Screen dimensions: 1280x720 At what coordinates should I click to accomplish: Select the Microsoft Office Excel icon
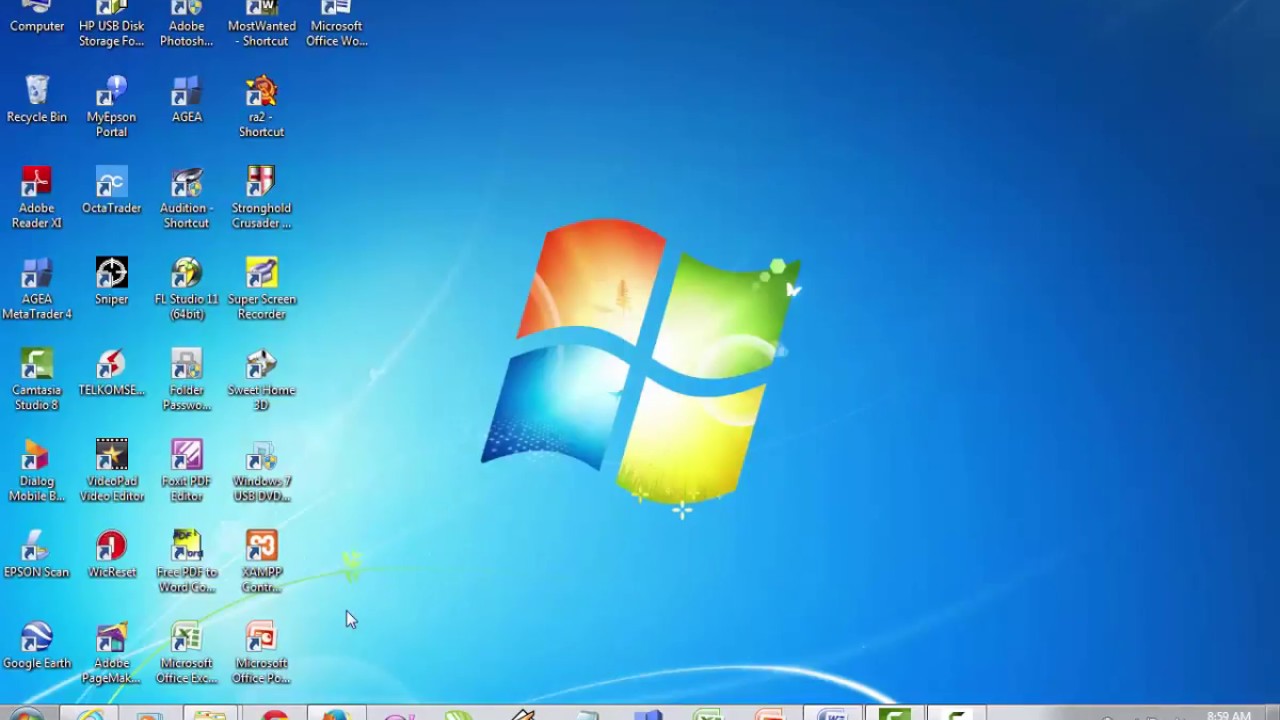point(186,652)
